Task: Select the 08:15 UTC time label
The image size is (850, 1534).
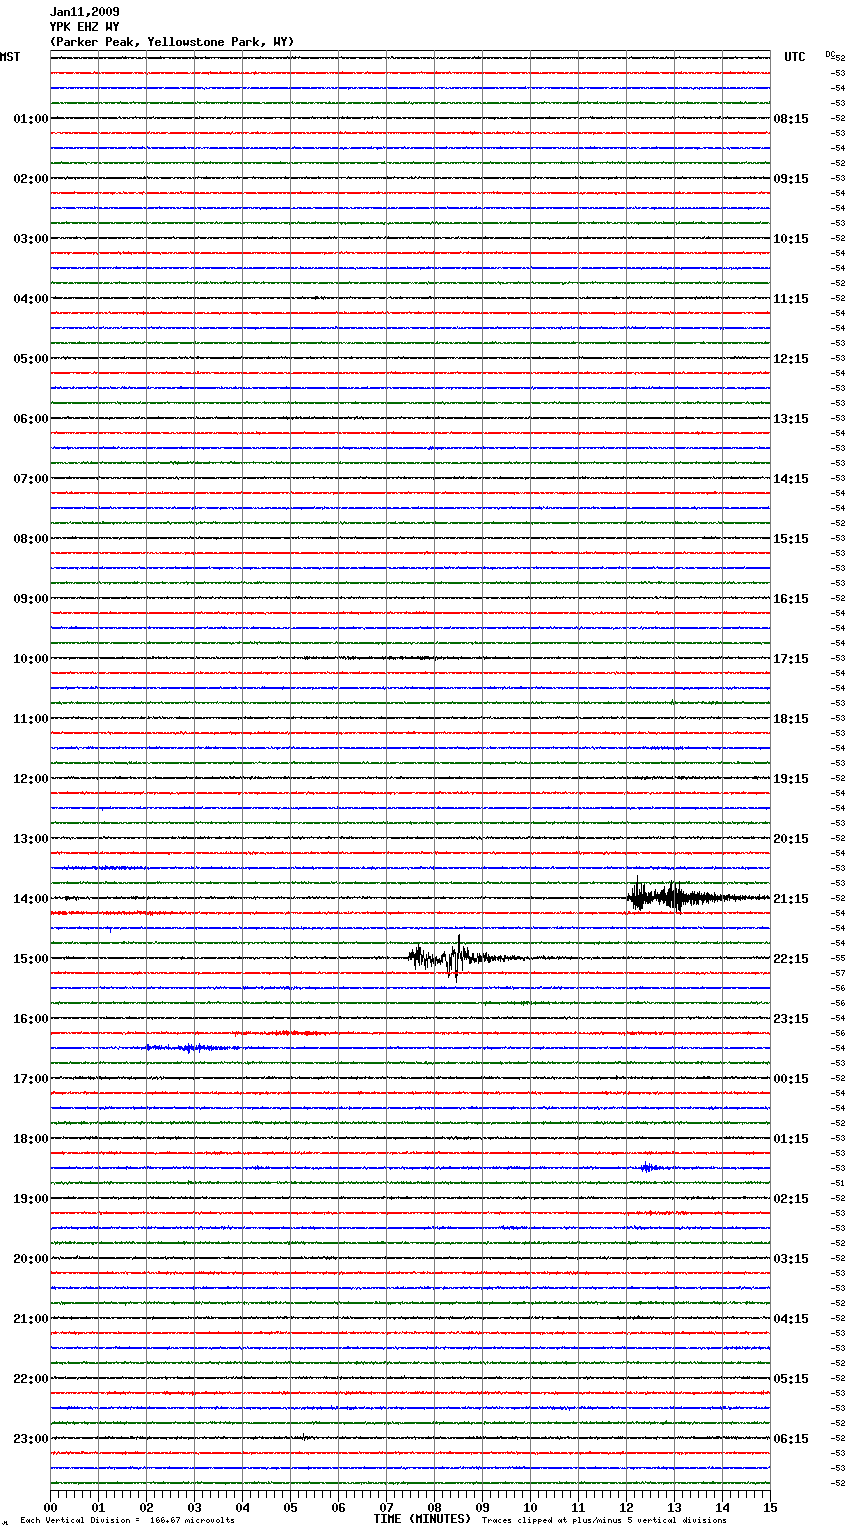Action: (x=791, y=119)
